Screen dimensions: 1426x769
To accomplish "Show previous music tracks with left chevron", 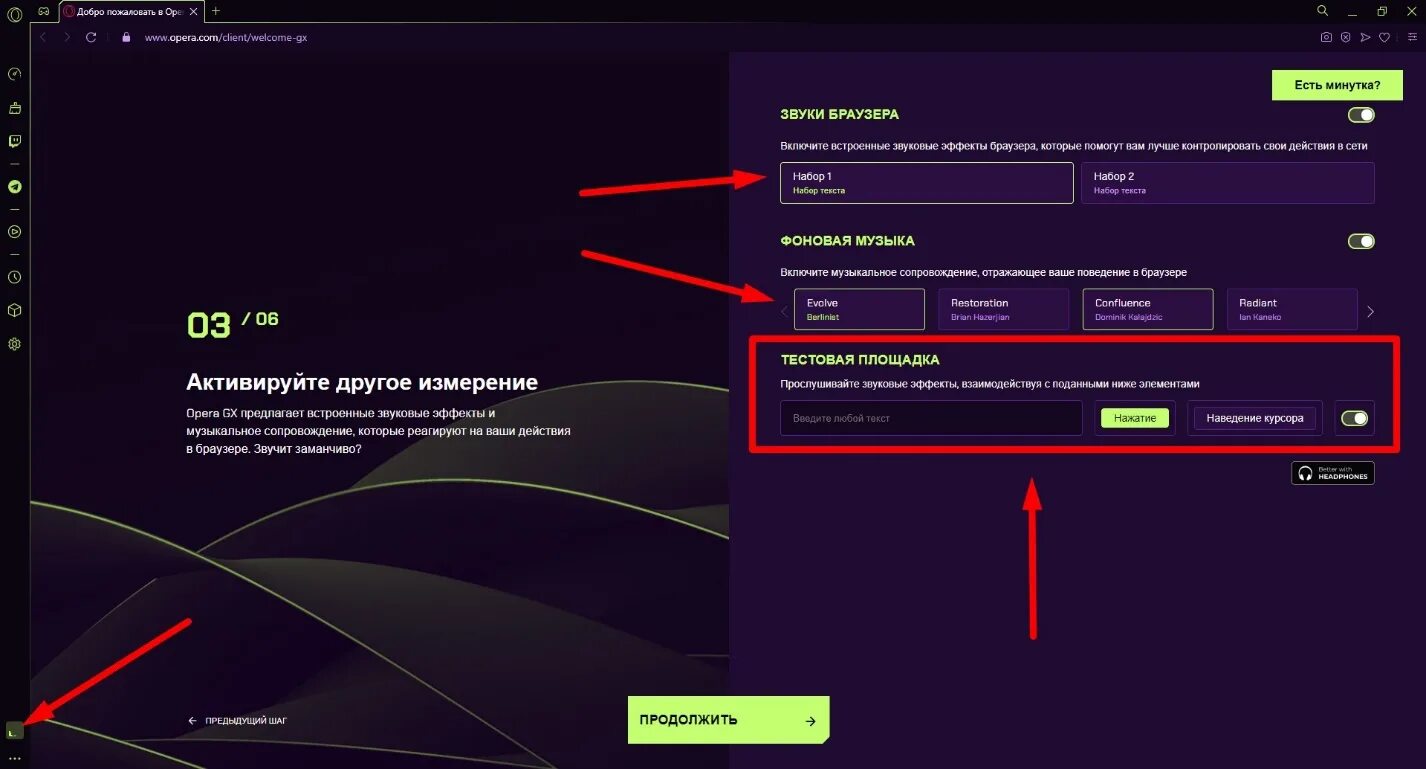I will pos(784,311).
